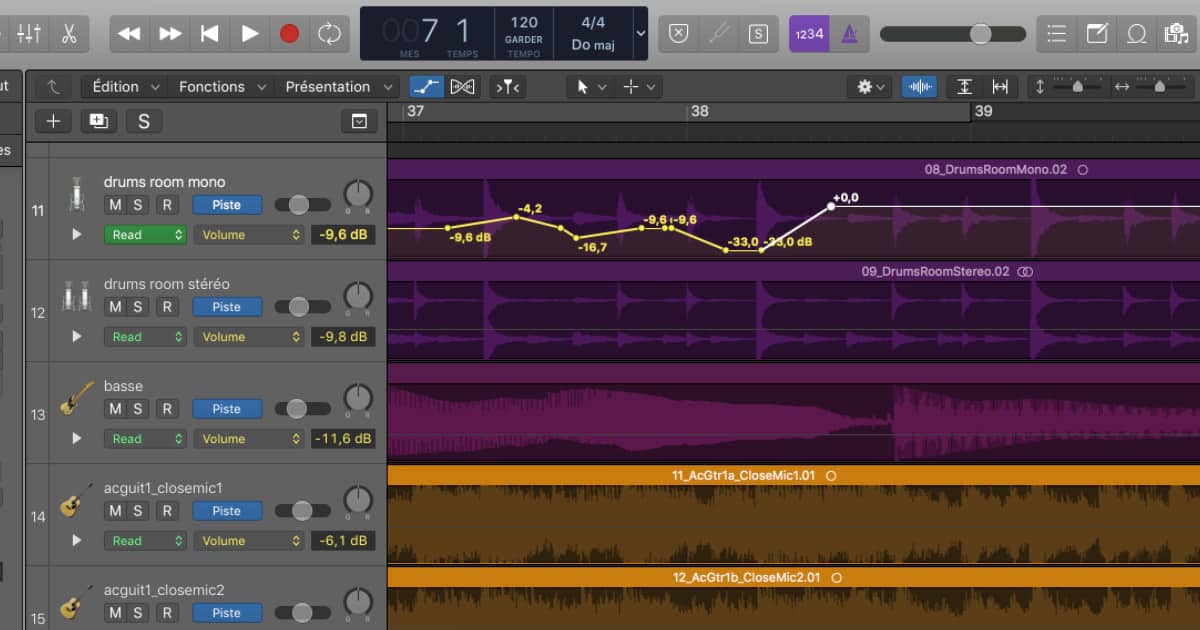
Task: Fast forward with the double-right arrow button
Action: [170, 34]
